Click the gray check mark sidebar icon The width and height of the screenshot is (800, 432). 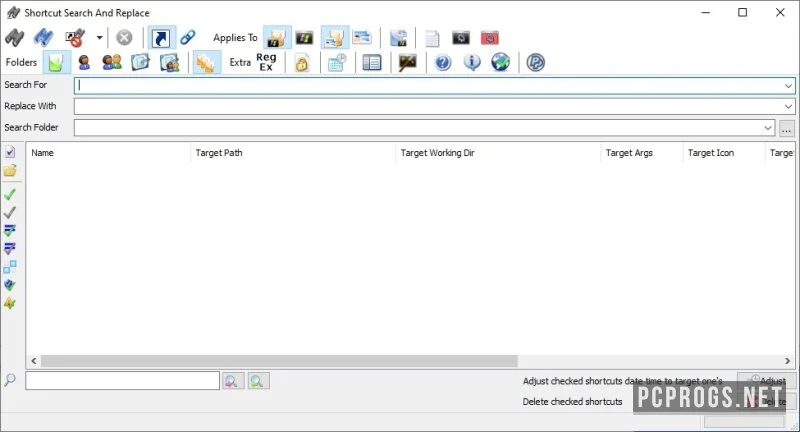(x=10, y=212)
